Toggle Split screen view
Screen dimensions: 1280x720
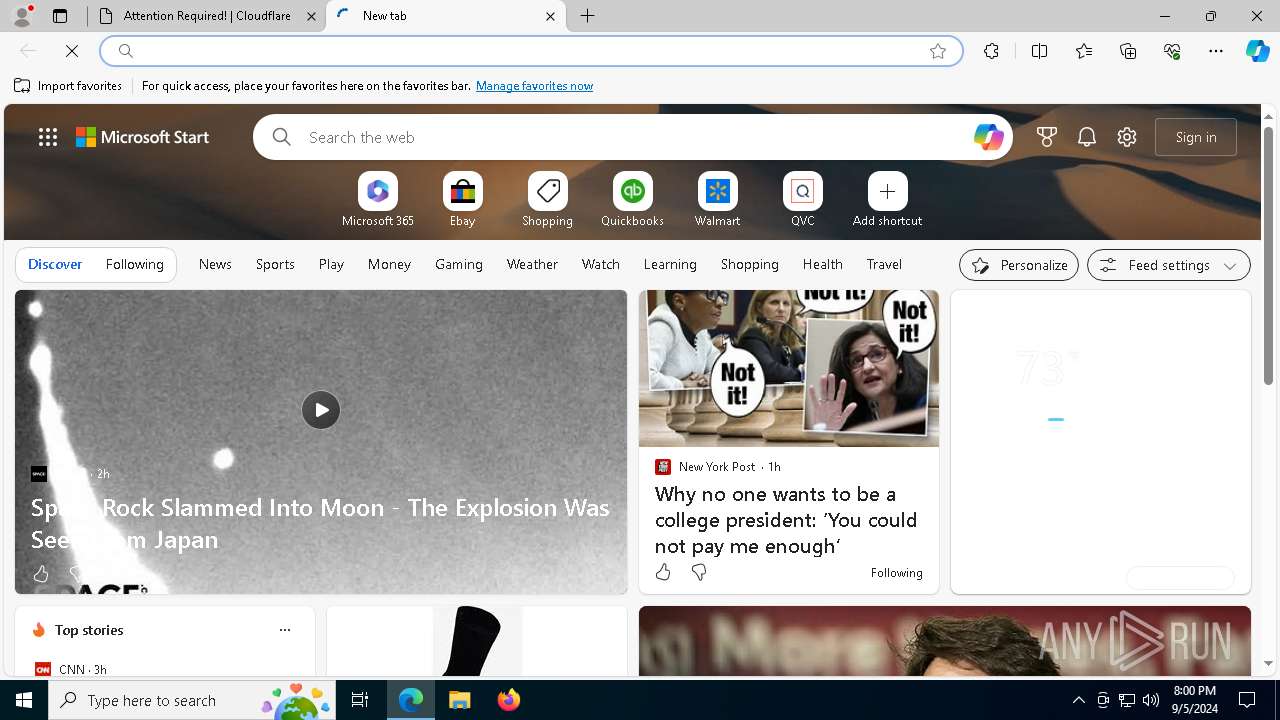(1039, 51)
